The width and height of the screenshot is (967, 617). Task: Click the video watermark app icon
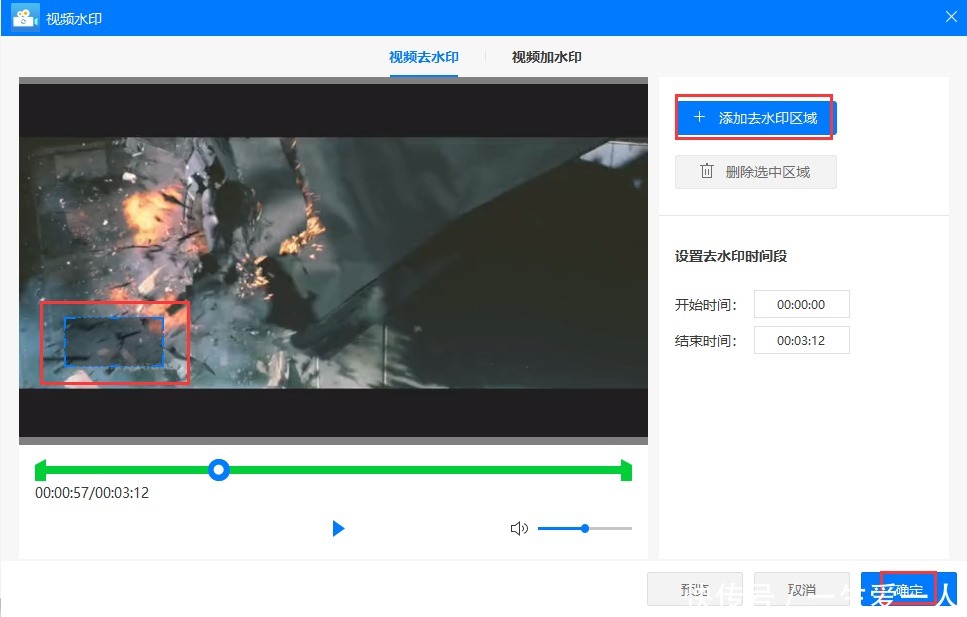(x=25, y=18)
